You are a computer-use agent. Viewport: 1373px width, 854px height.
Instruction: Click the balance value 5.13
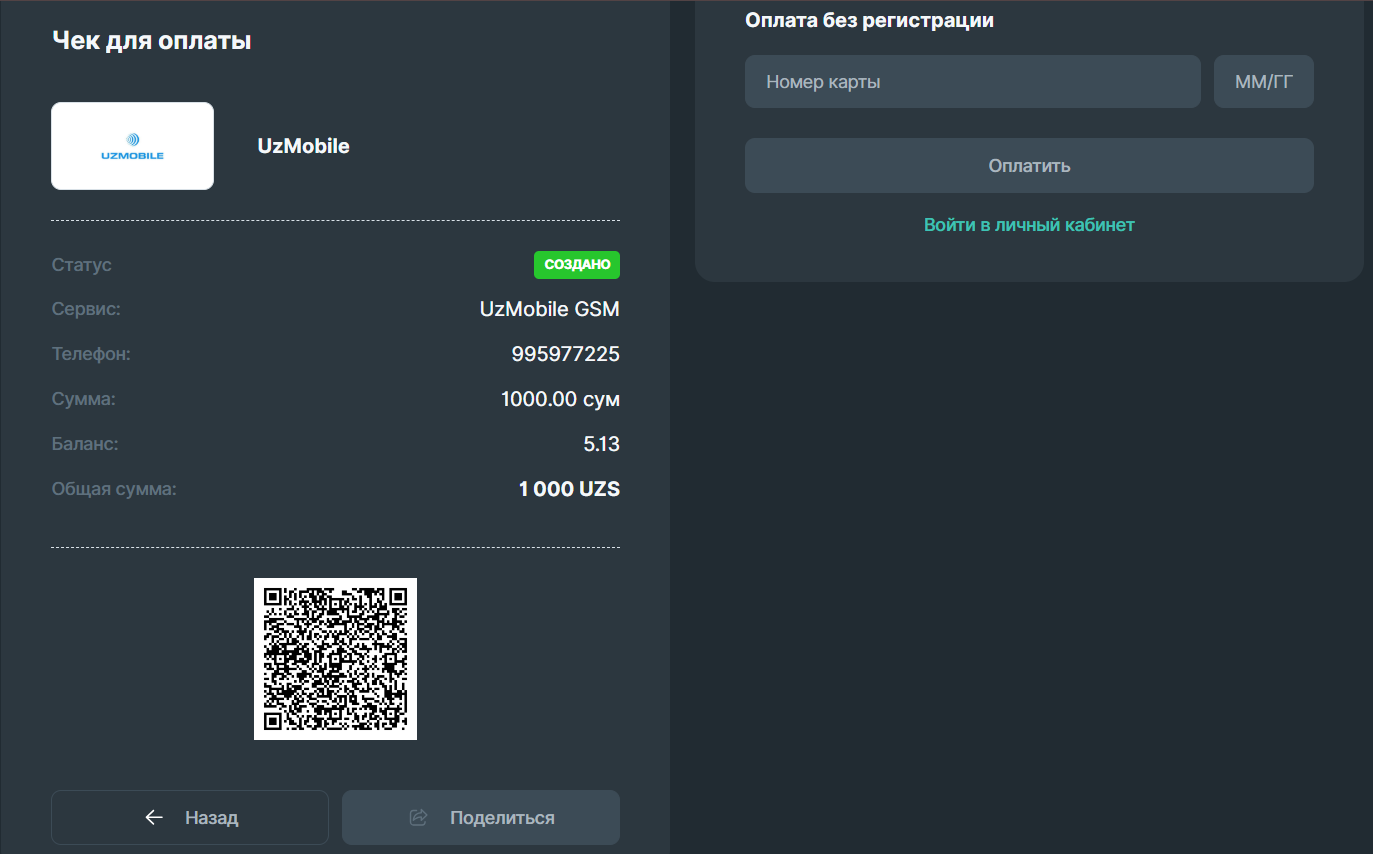coord(601,445)
